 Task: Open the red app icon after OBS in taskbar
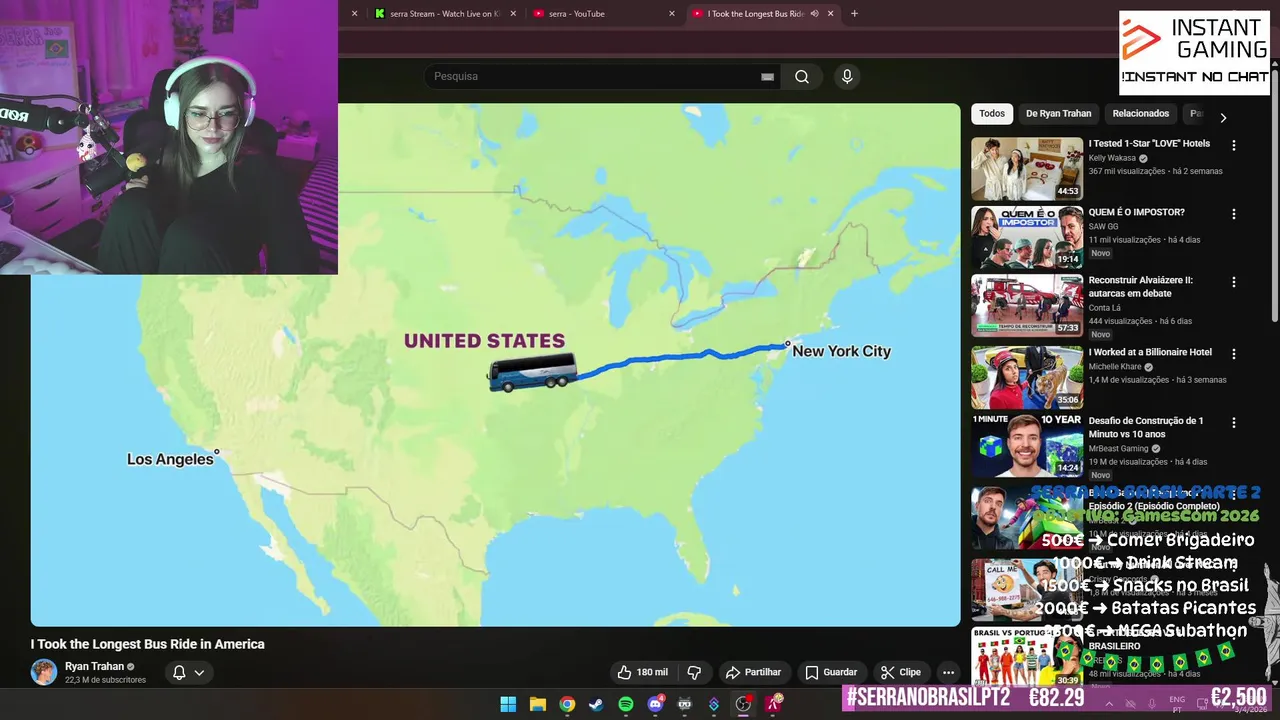point(773,704)
